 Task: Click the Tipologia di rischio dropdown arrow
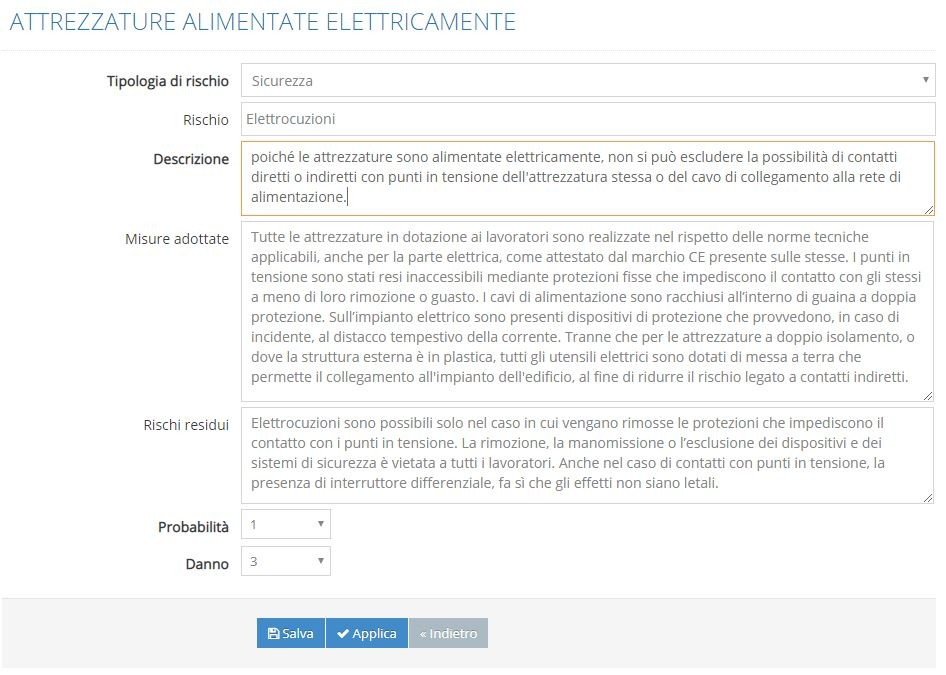[925, 80]
